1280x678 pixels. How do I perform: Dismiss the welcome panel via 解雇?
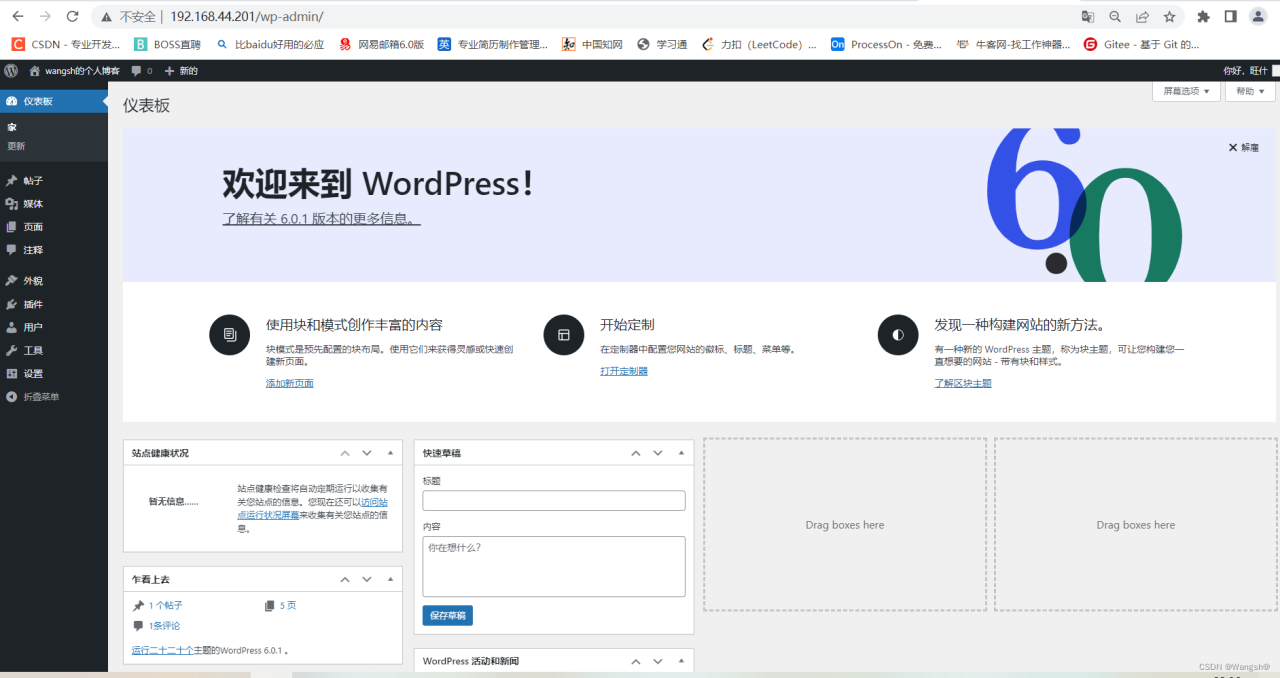(1243, 147)
